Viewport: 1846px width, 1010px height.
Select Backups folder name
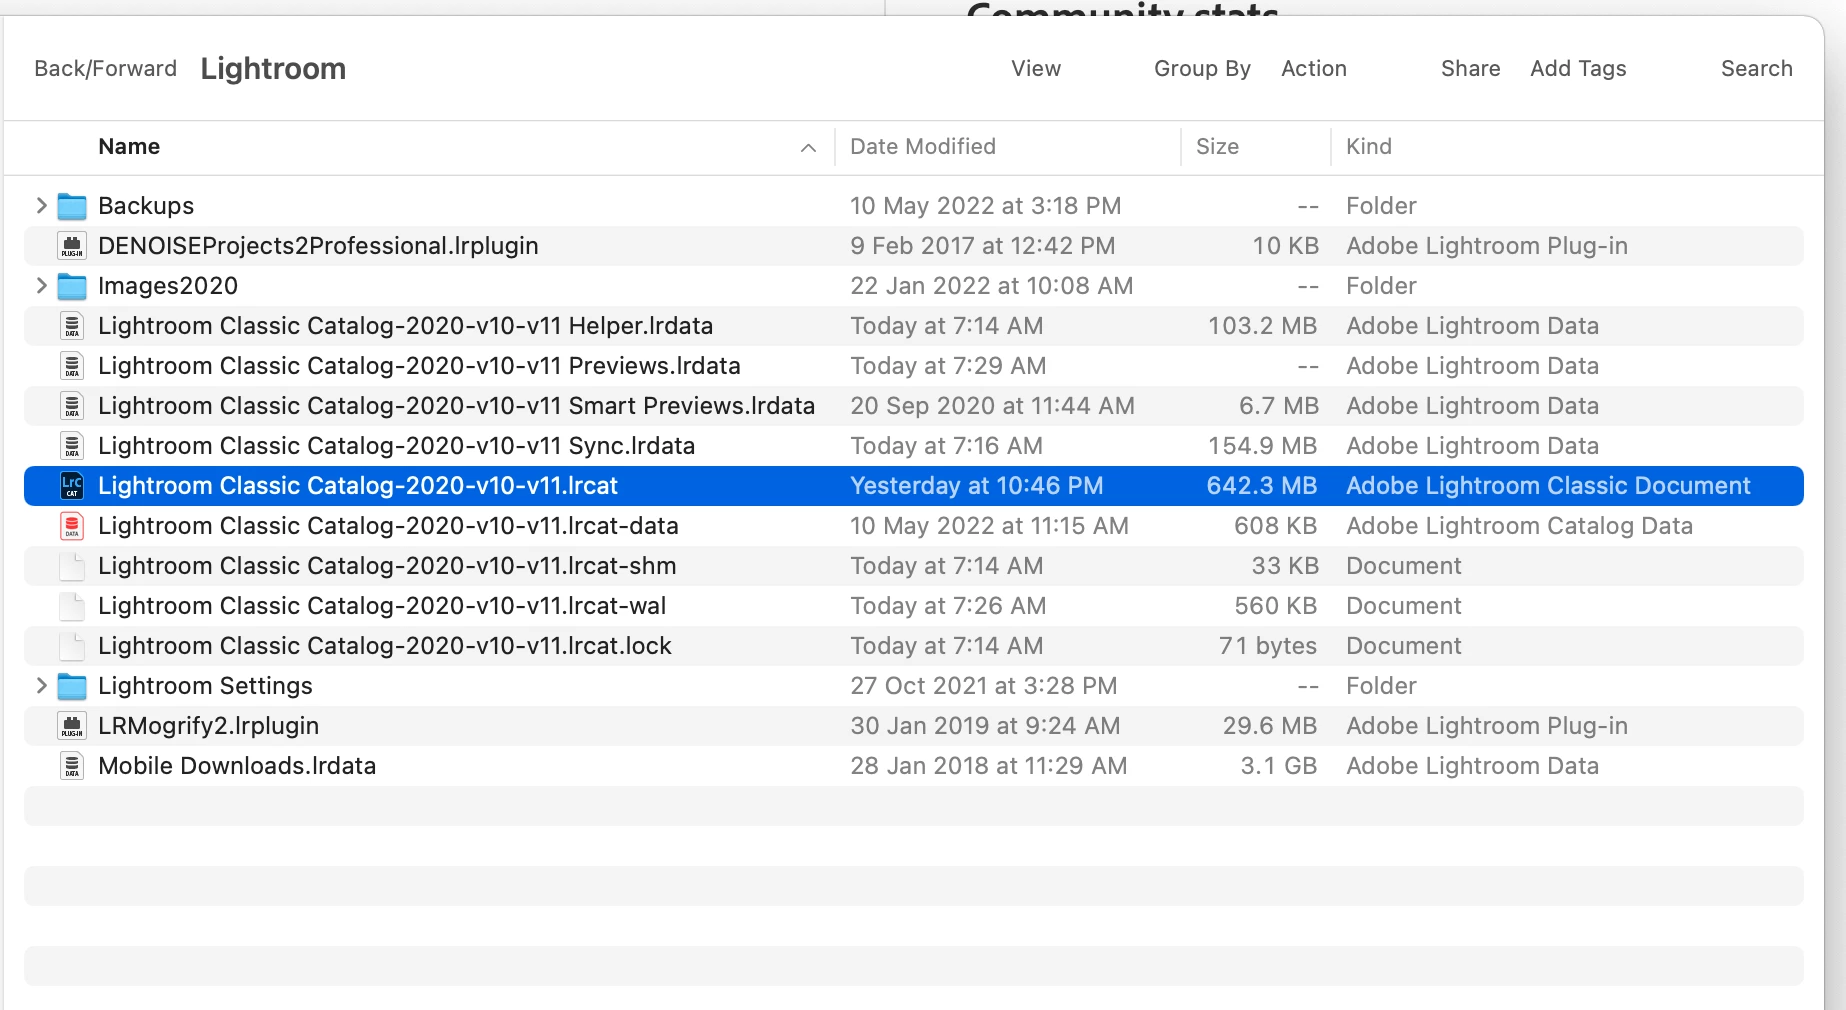pos(146,206)
